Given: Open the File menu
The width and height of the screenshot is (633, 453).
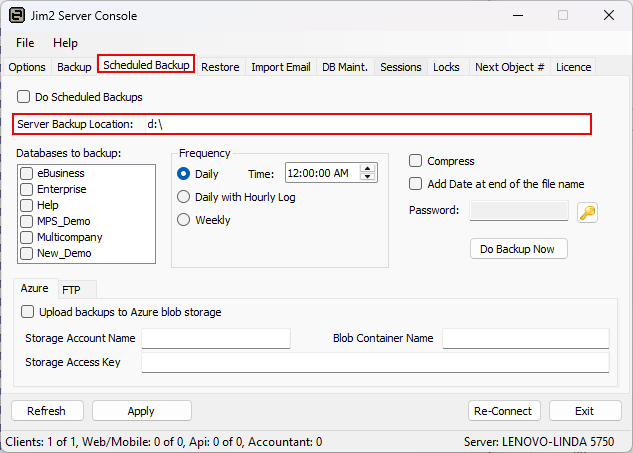Looking at the screenshot, I should [25, 43].
